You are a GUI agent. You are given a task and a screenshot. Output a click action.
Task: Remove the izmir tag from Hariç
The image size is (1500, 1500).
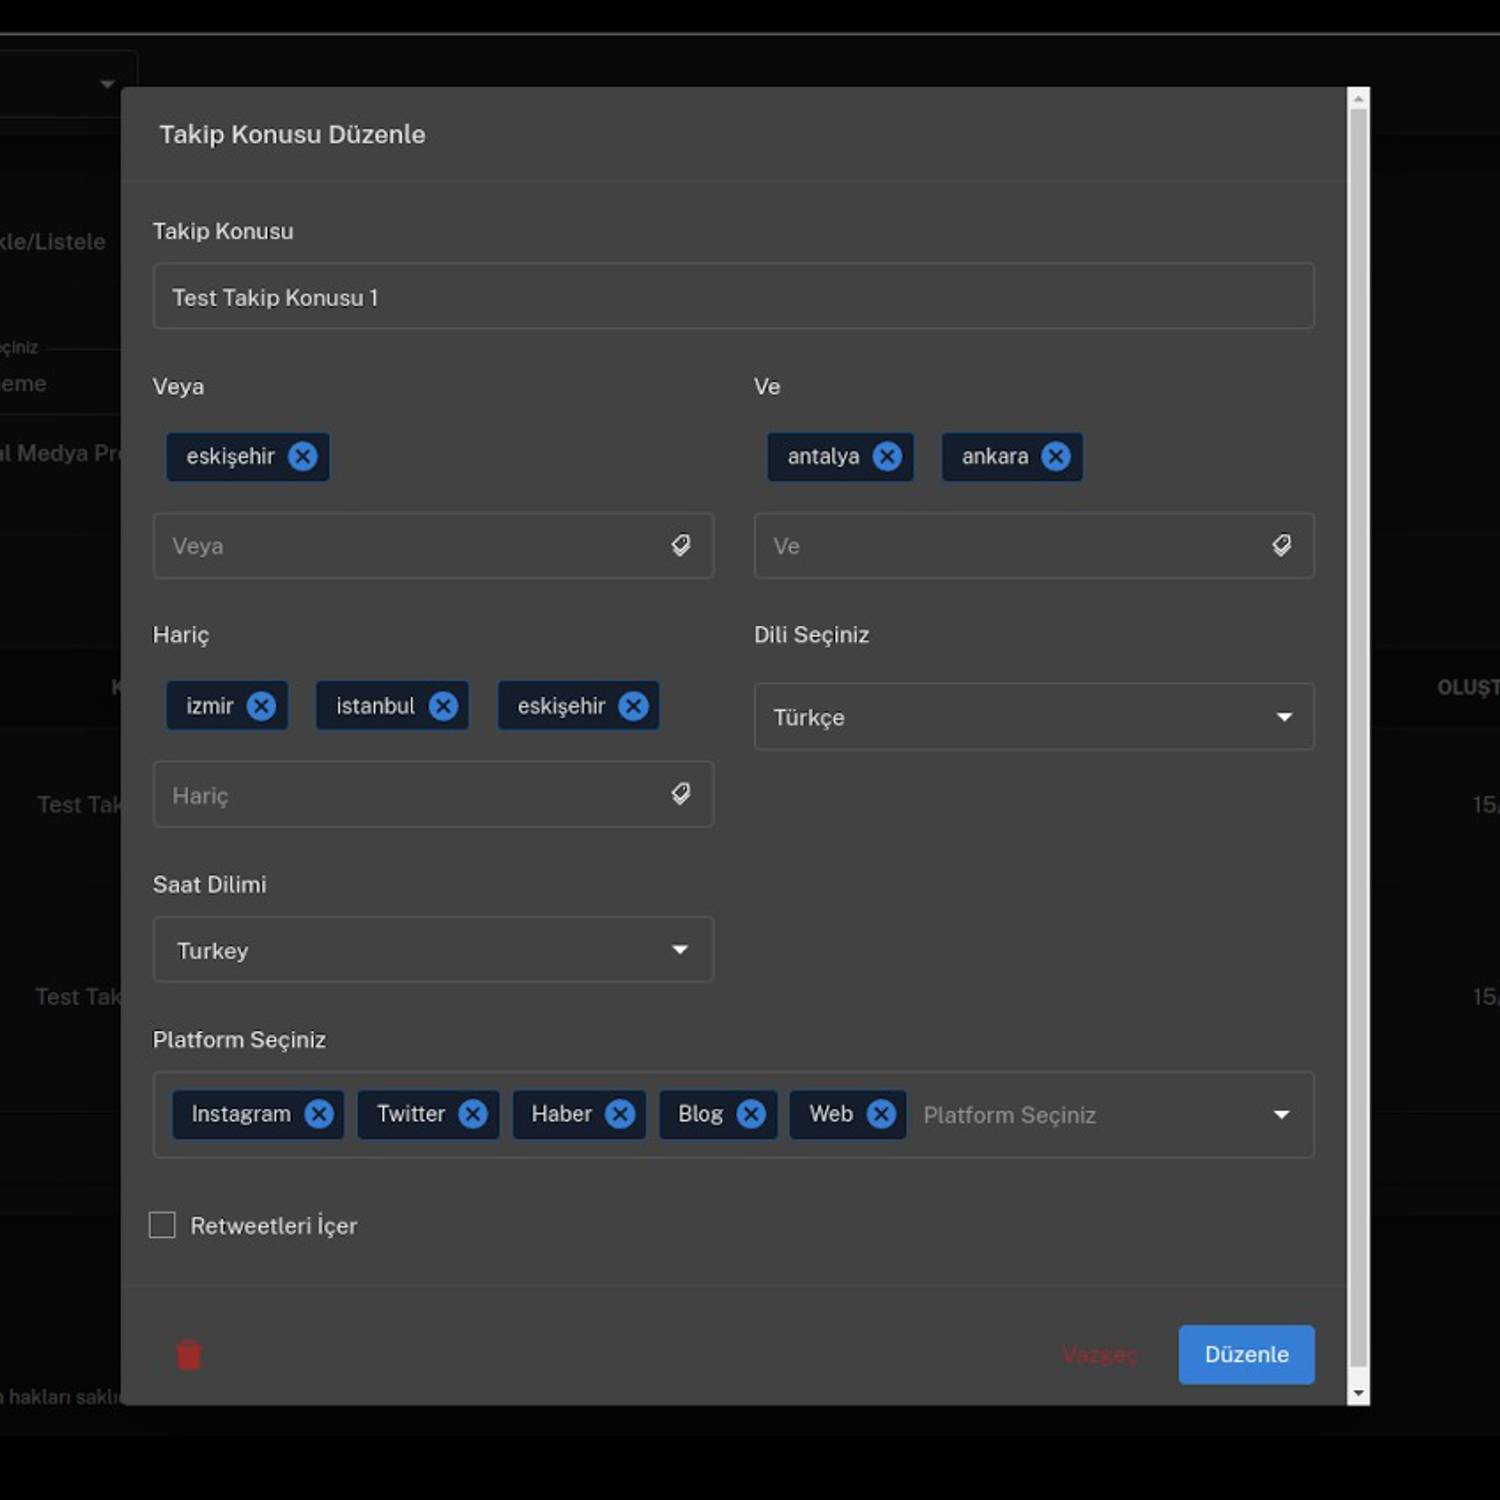(x=261, y=706)
